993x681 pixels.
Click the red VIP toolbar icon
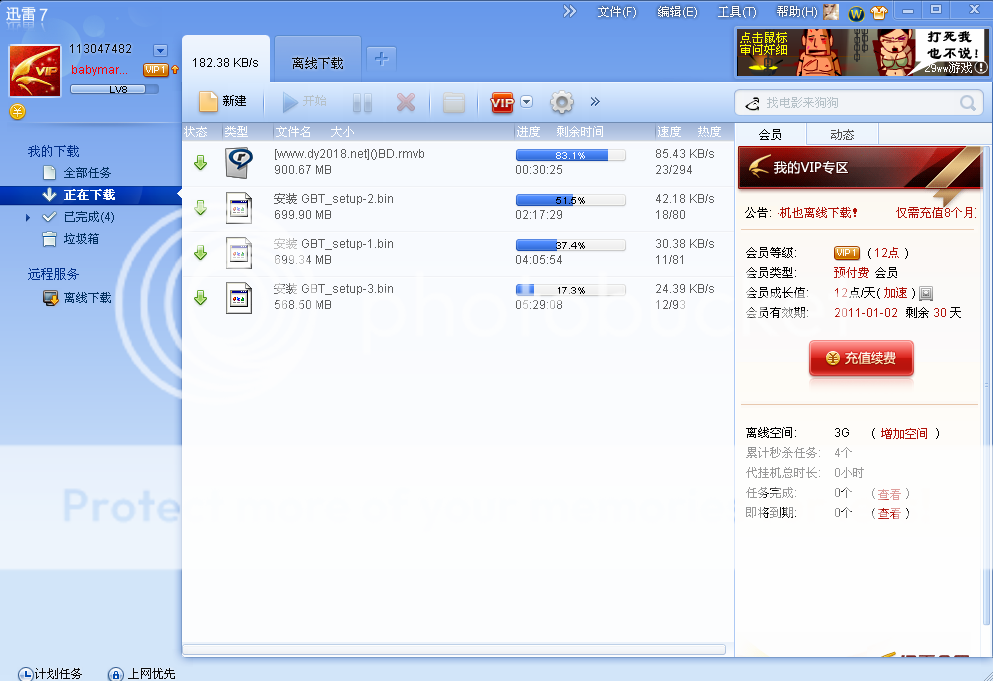(x=502, y=102)
